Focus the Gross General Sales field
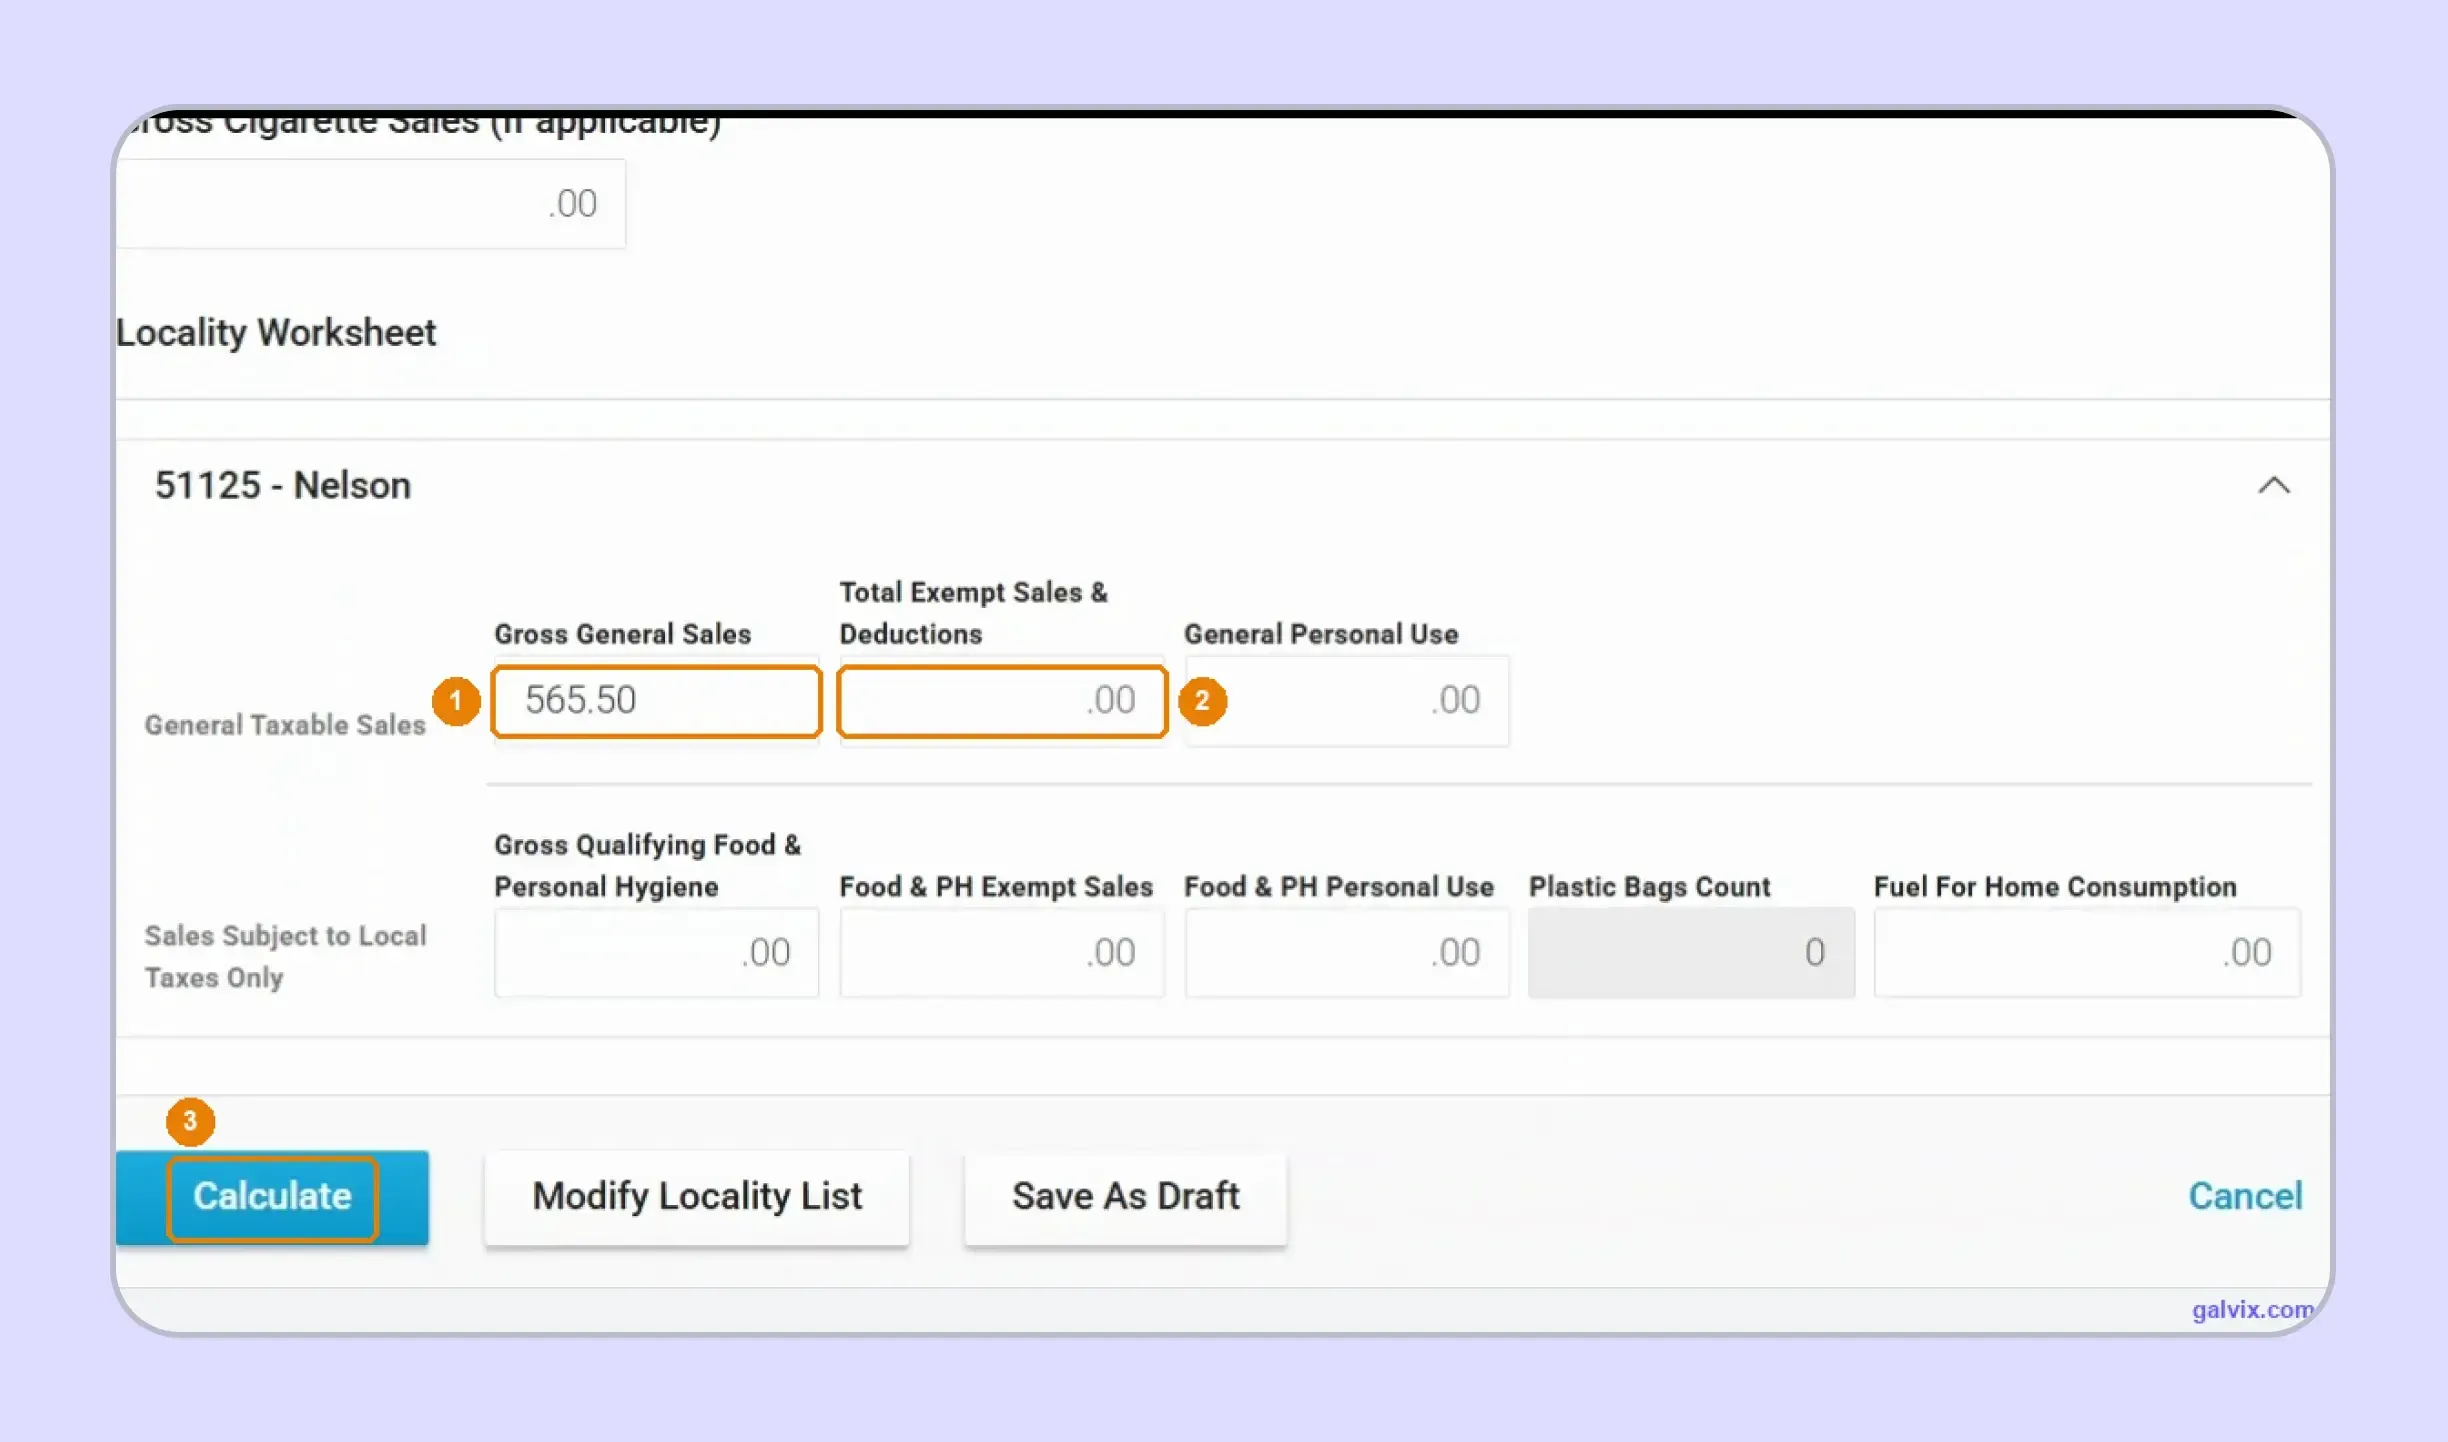Viewport: 2448px width, 1442px height. coord(656,701)
